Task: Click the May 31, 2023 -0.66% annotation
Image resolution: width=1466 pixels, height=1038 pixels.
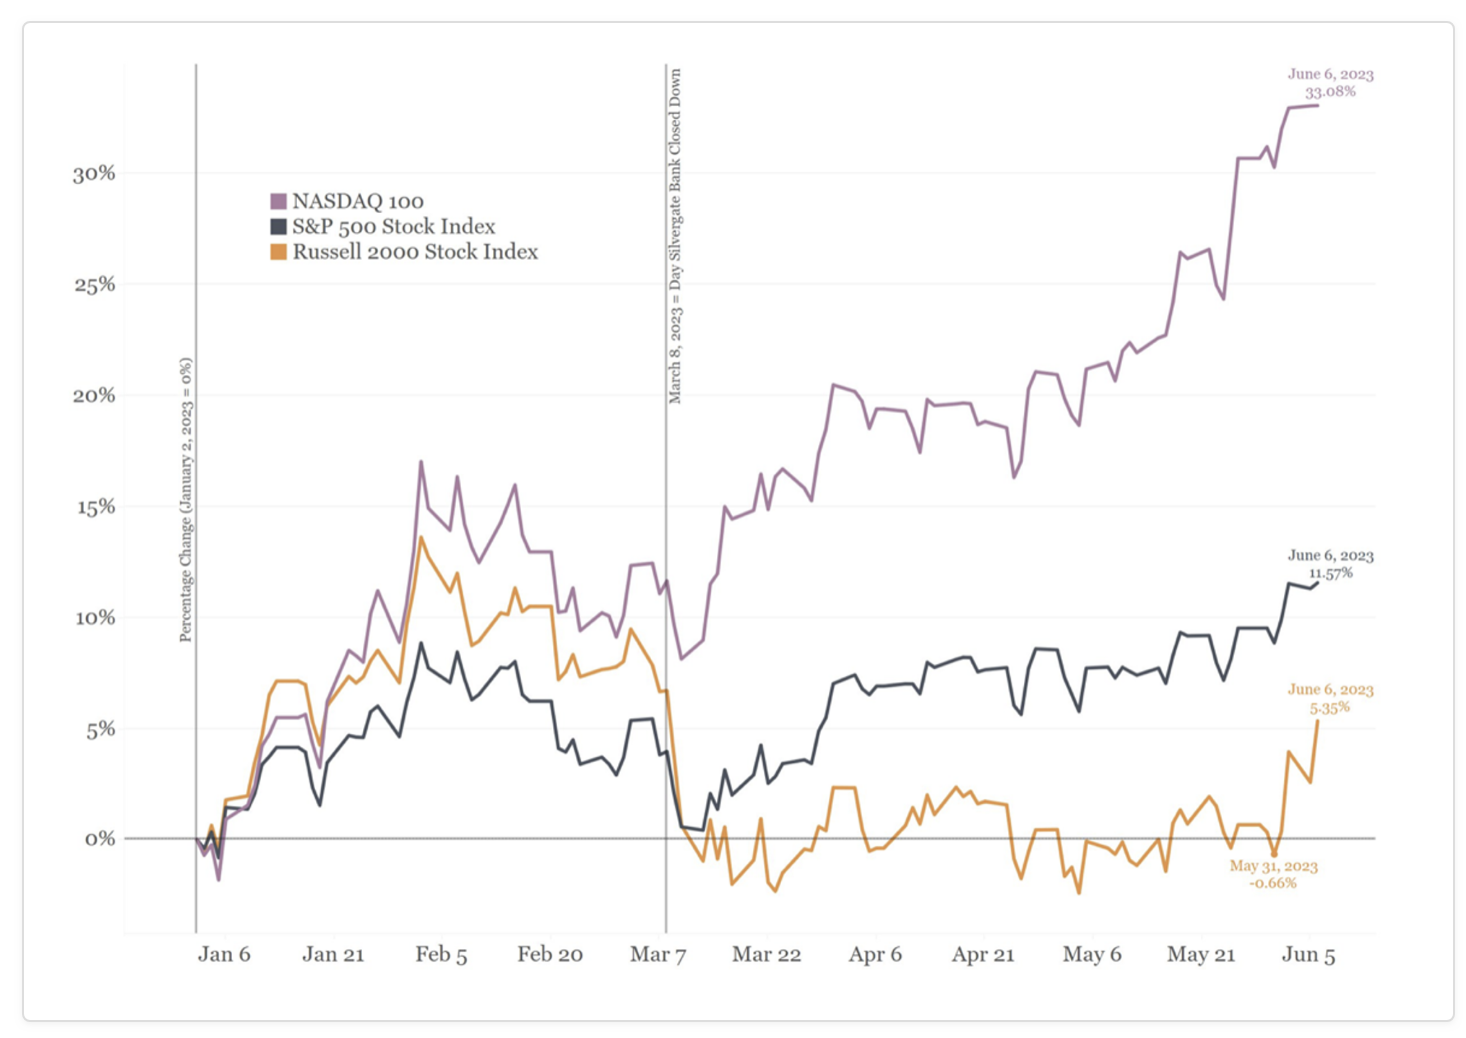Action: 1273,874
